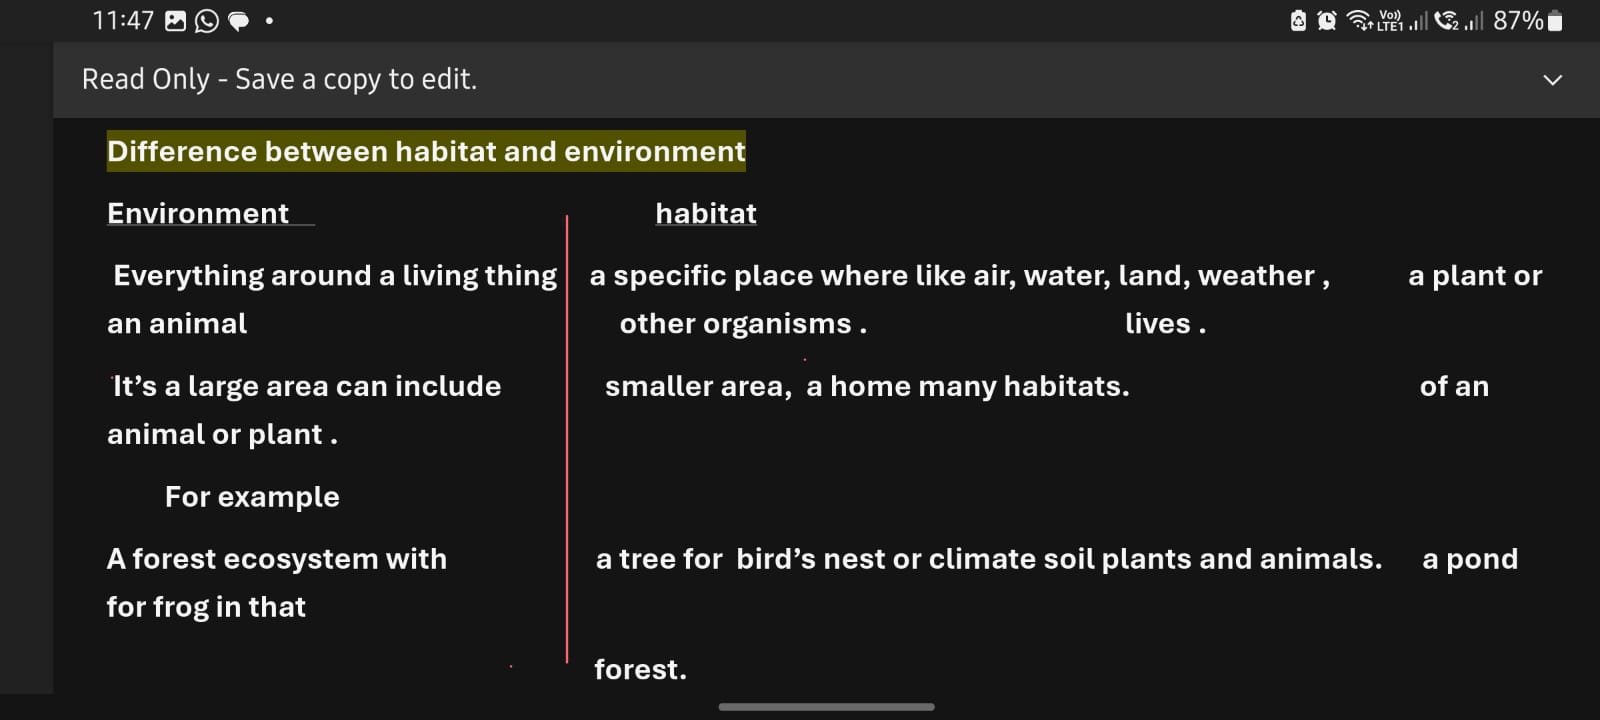
Task: Click the 'A forest ecosystem with' text
Action: (x=277, y=559)
